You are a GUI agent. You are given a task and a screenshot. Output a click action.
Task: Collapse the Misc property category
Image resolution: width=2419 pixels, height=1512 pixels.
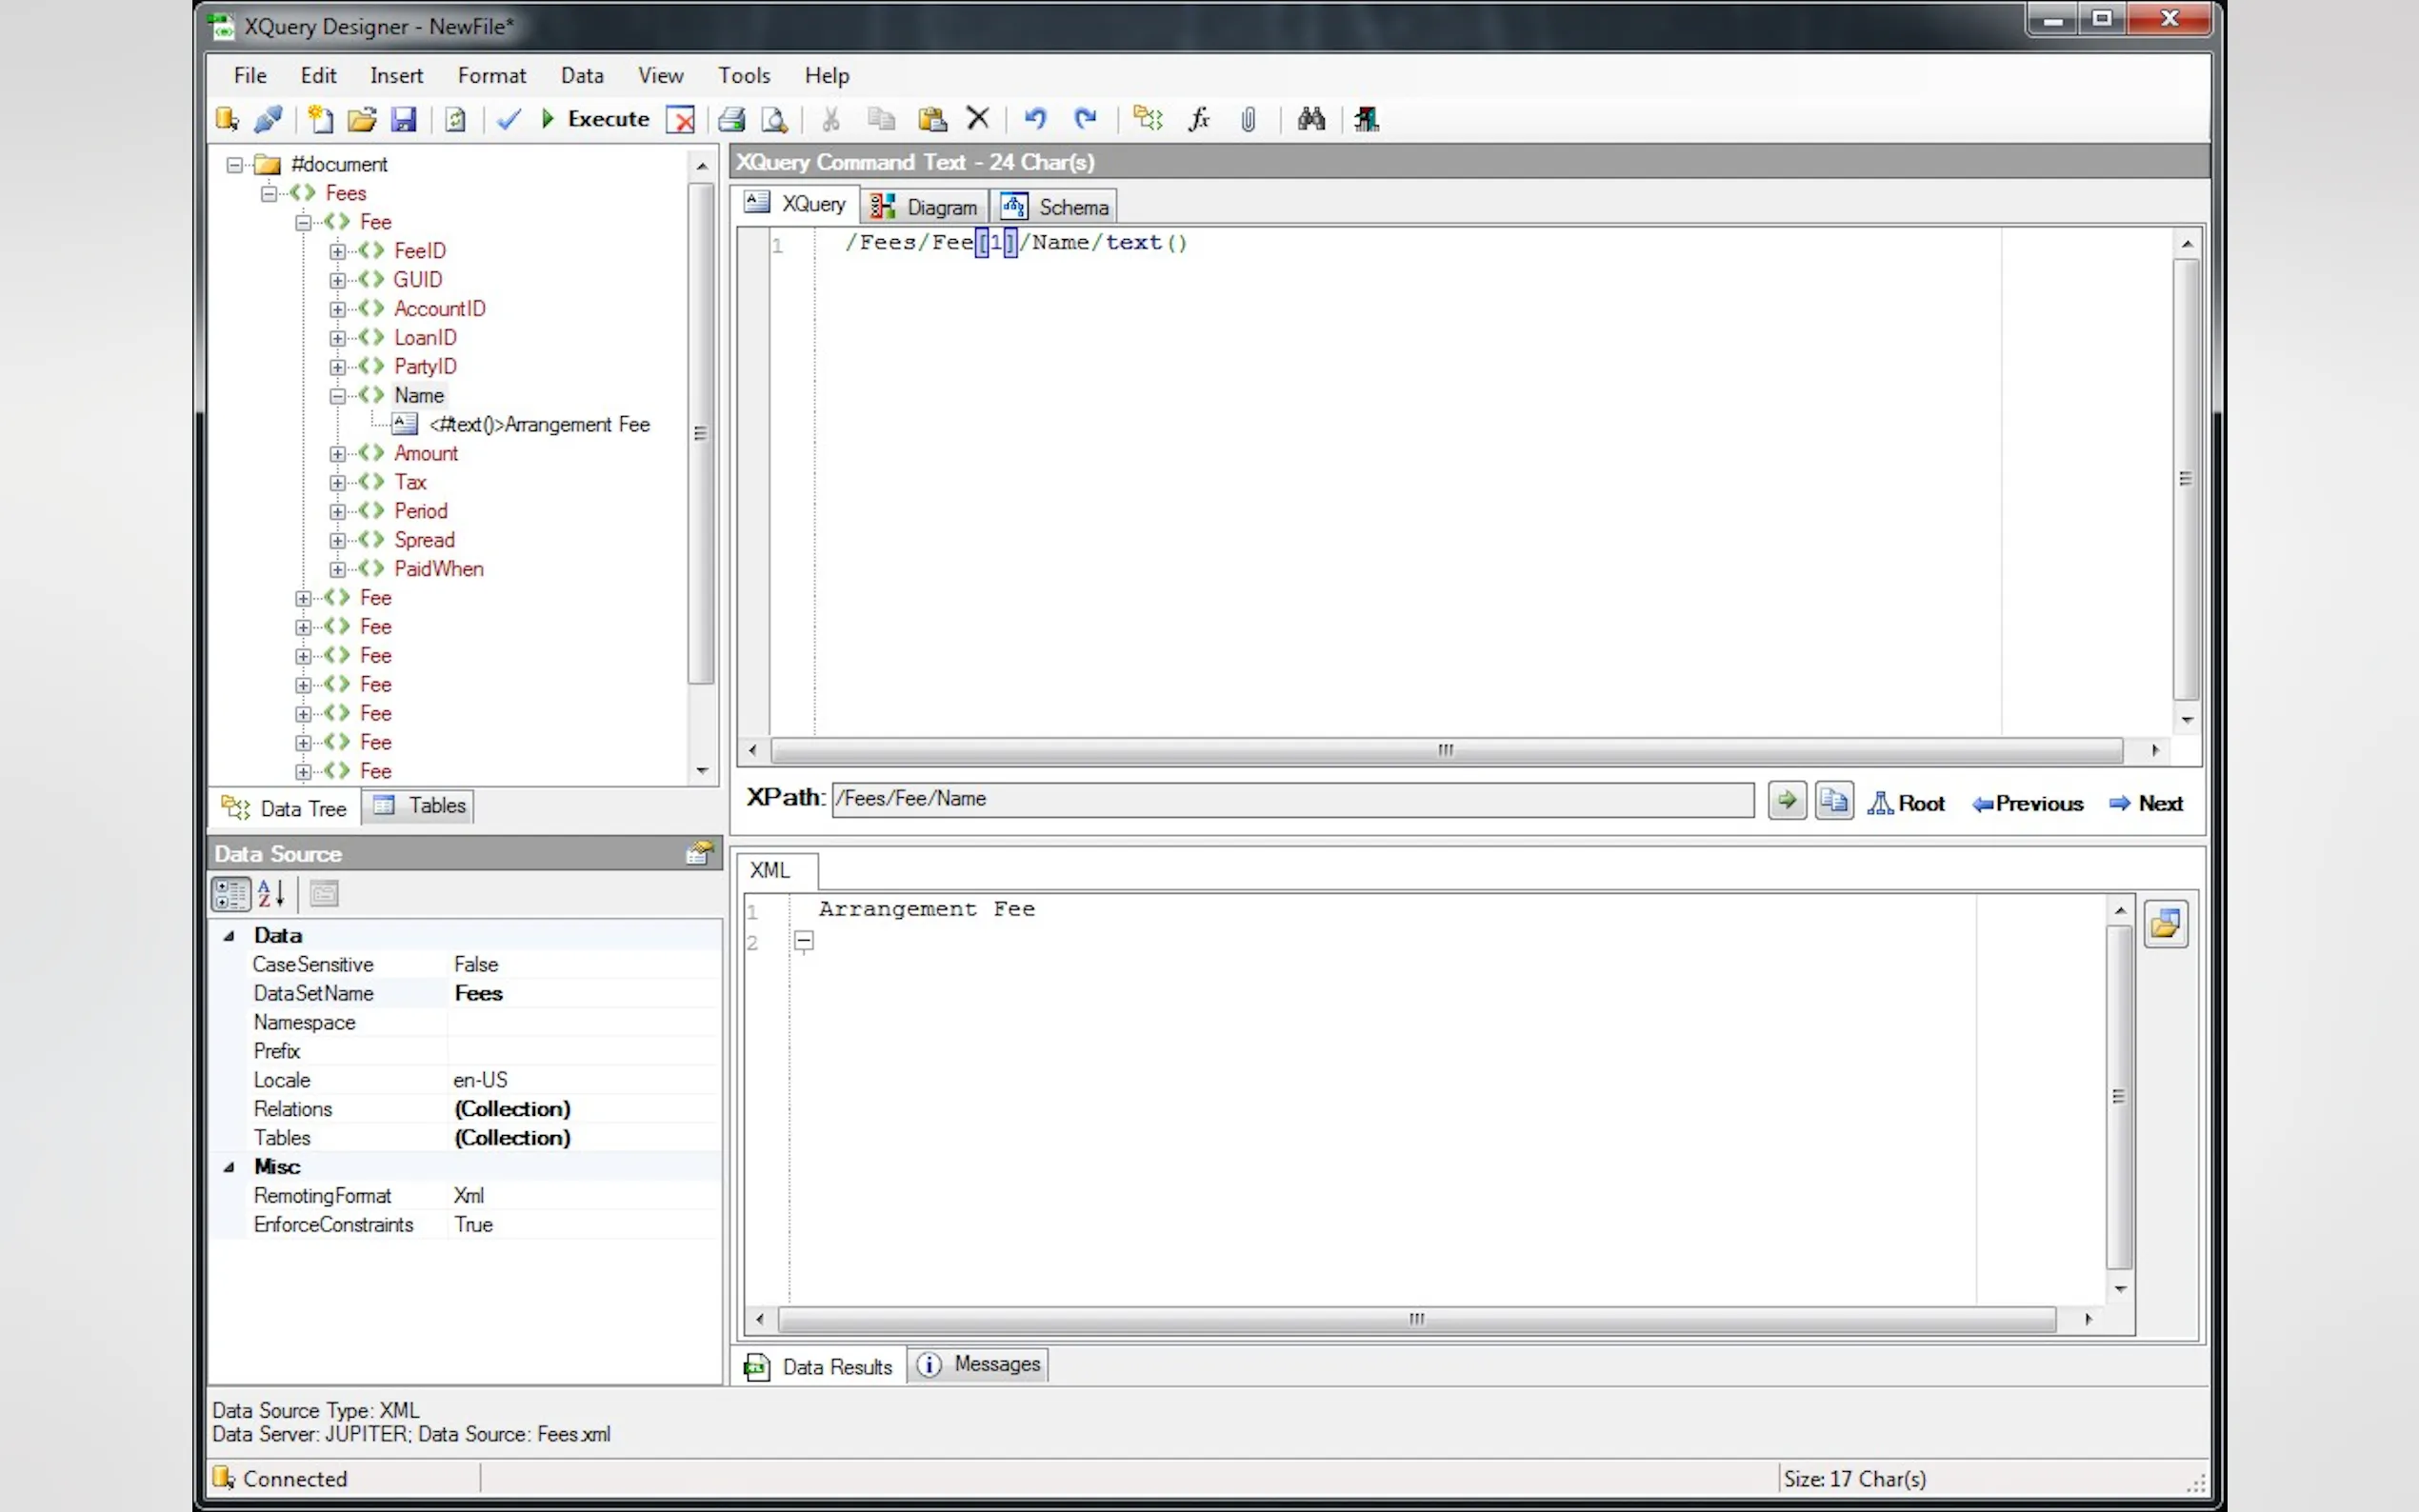pos(229,1167)
